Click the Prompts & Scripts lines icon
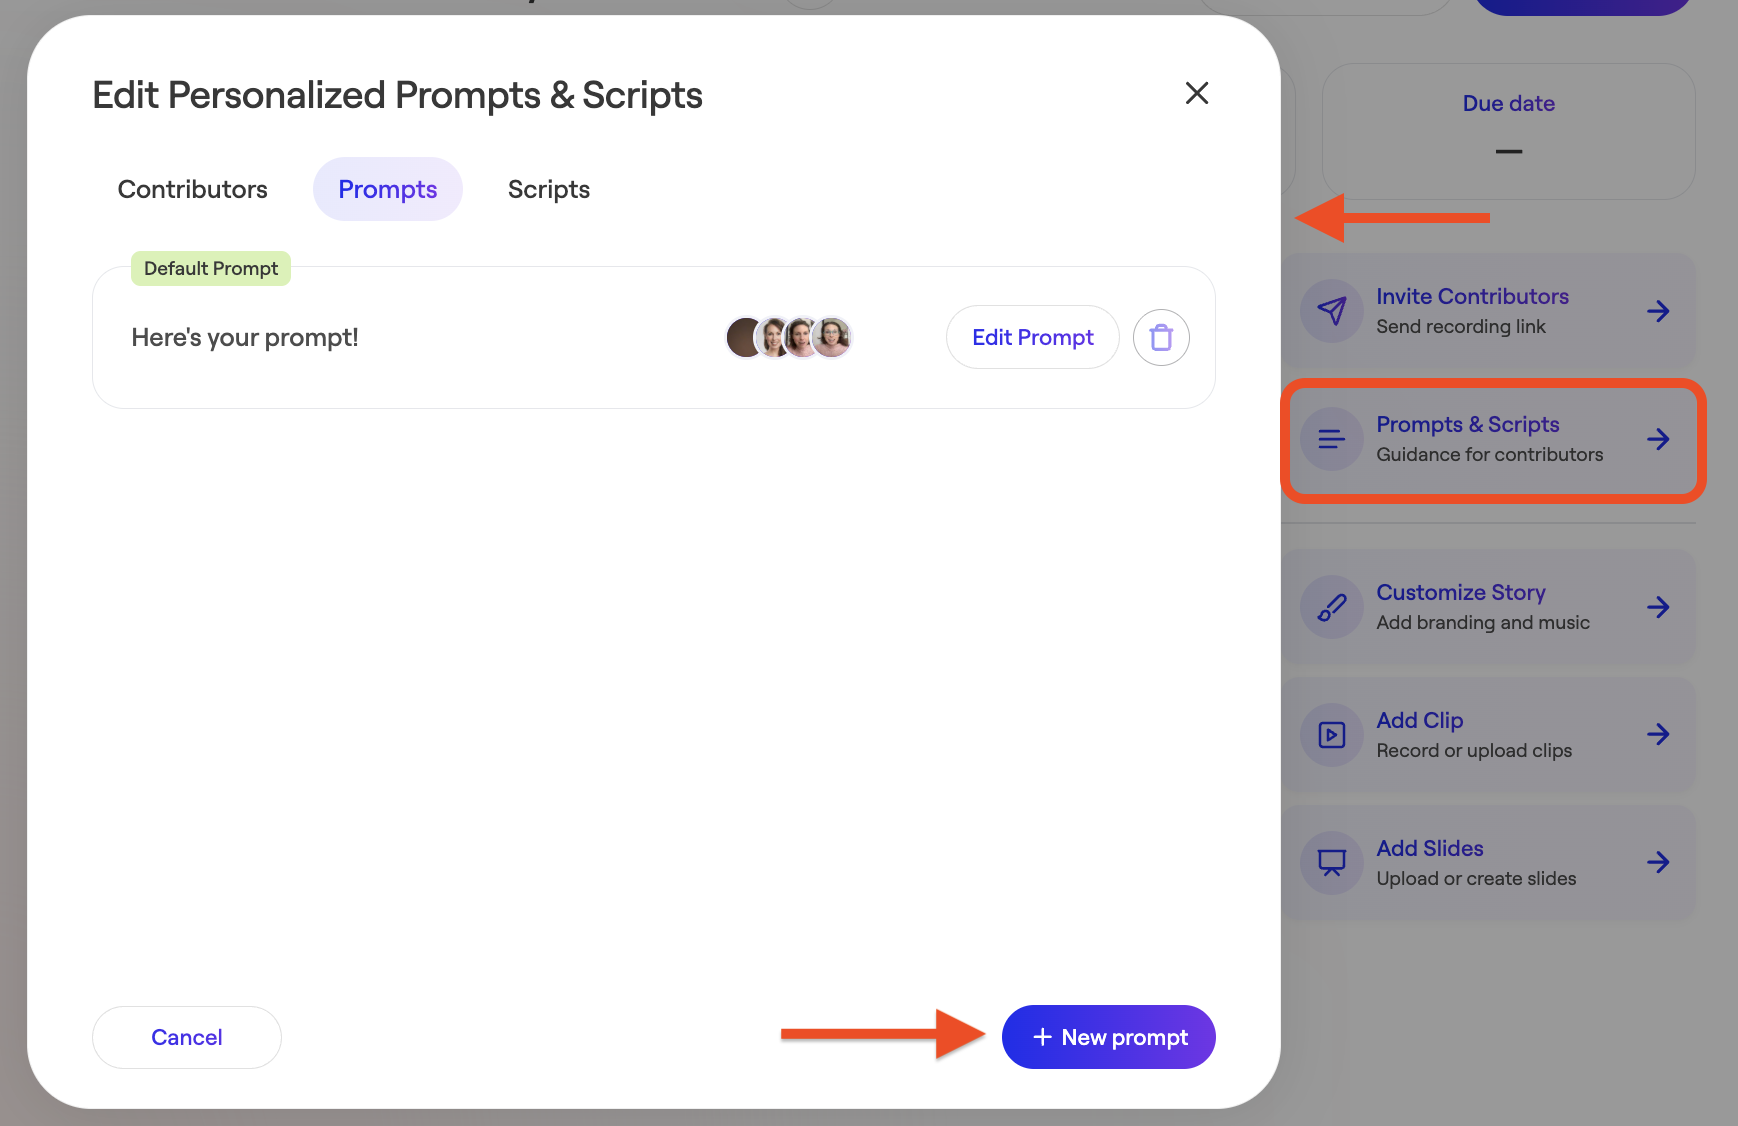This screenshot has height=1126, width=1738. coord(1331,439)
